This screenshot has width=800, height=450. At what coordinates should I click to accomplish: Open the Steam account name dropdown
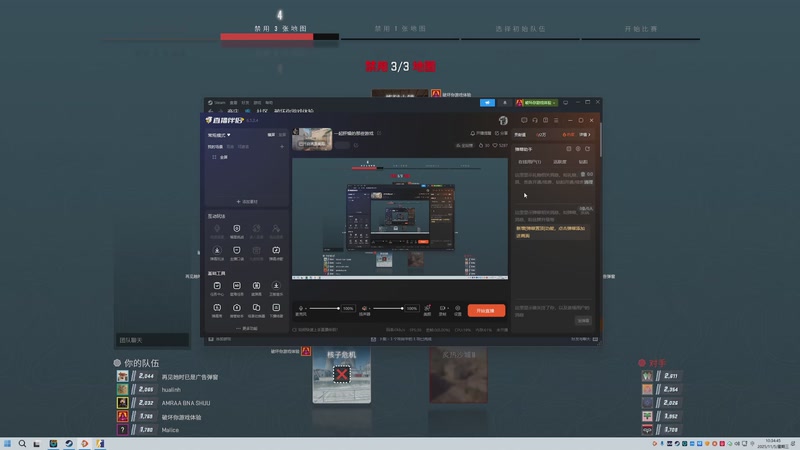[x=537, y=103]
